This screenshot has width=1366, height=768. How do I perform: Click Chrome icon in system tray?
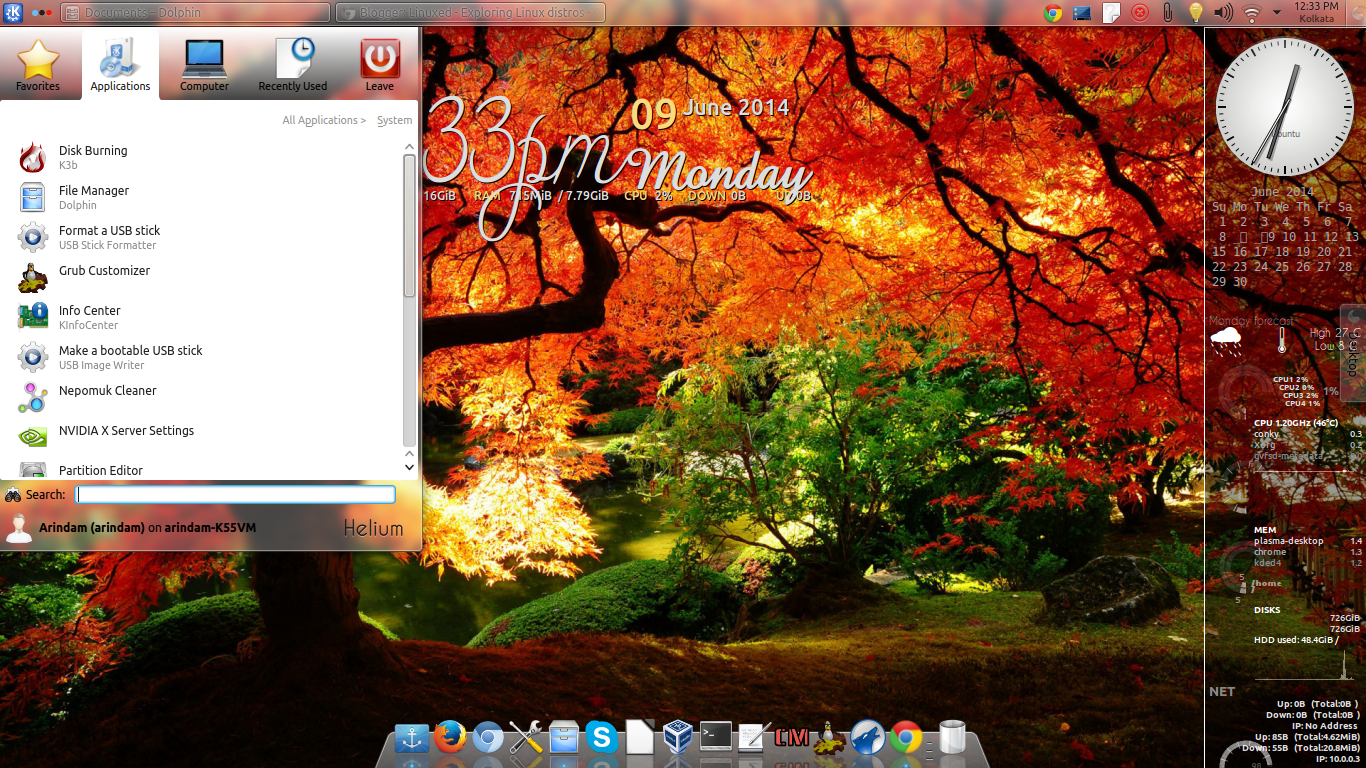tap(1052, 13)
